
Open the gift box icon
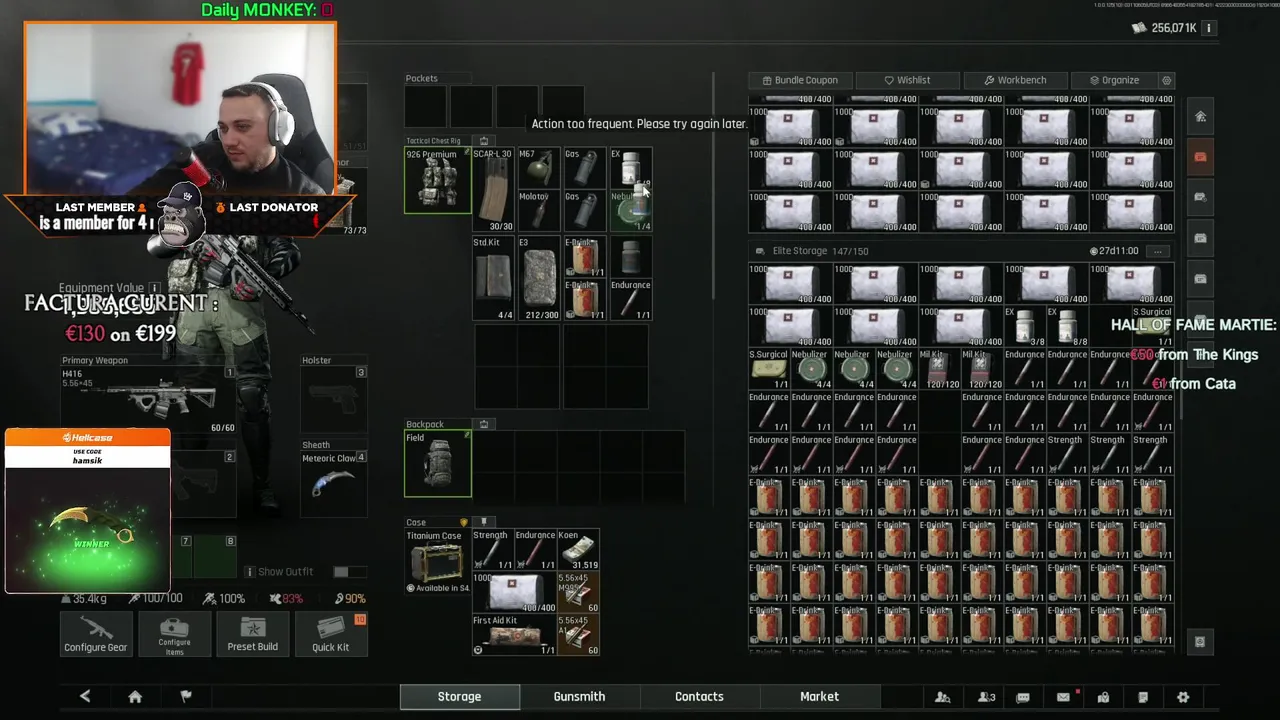point(1103,697)
